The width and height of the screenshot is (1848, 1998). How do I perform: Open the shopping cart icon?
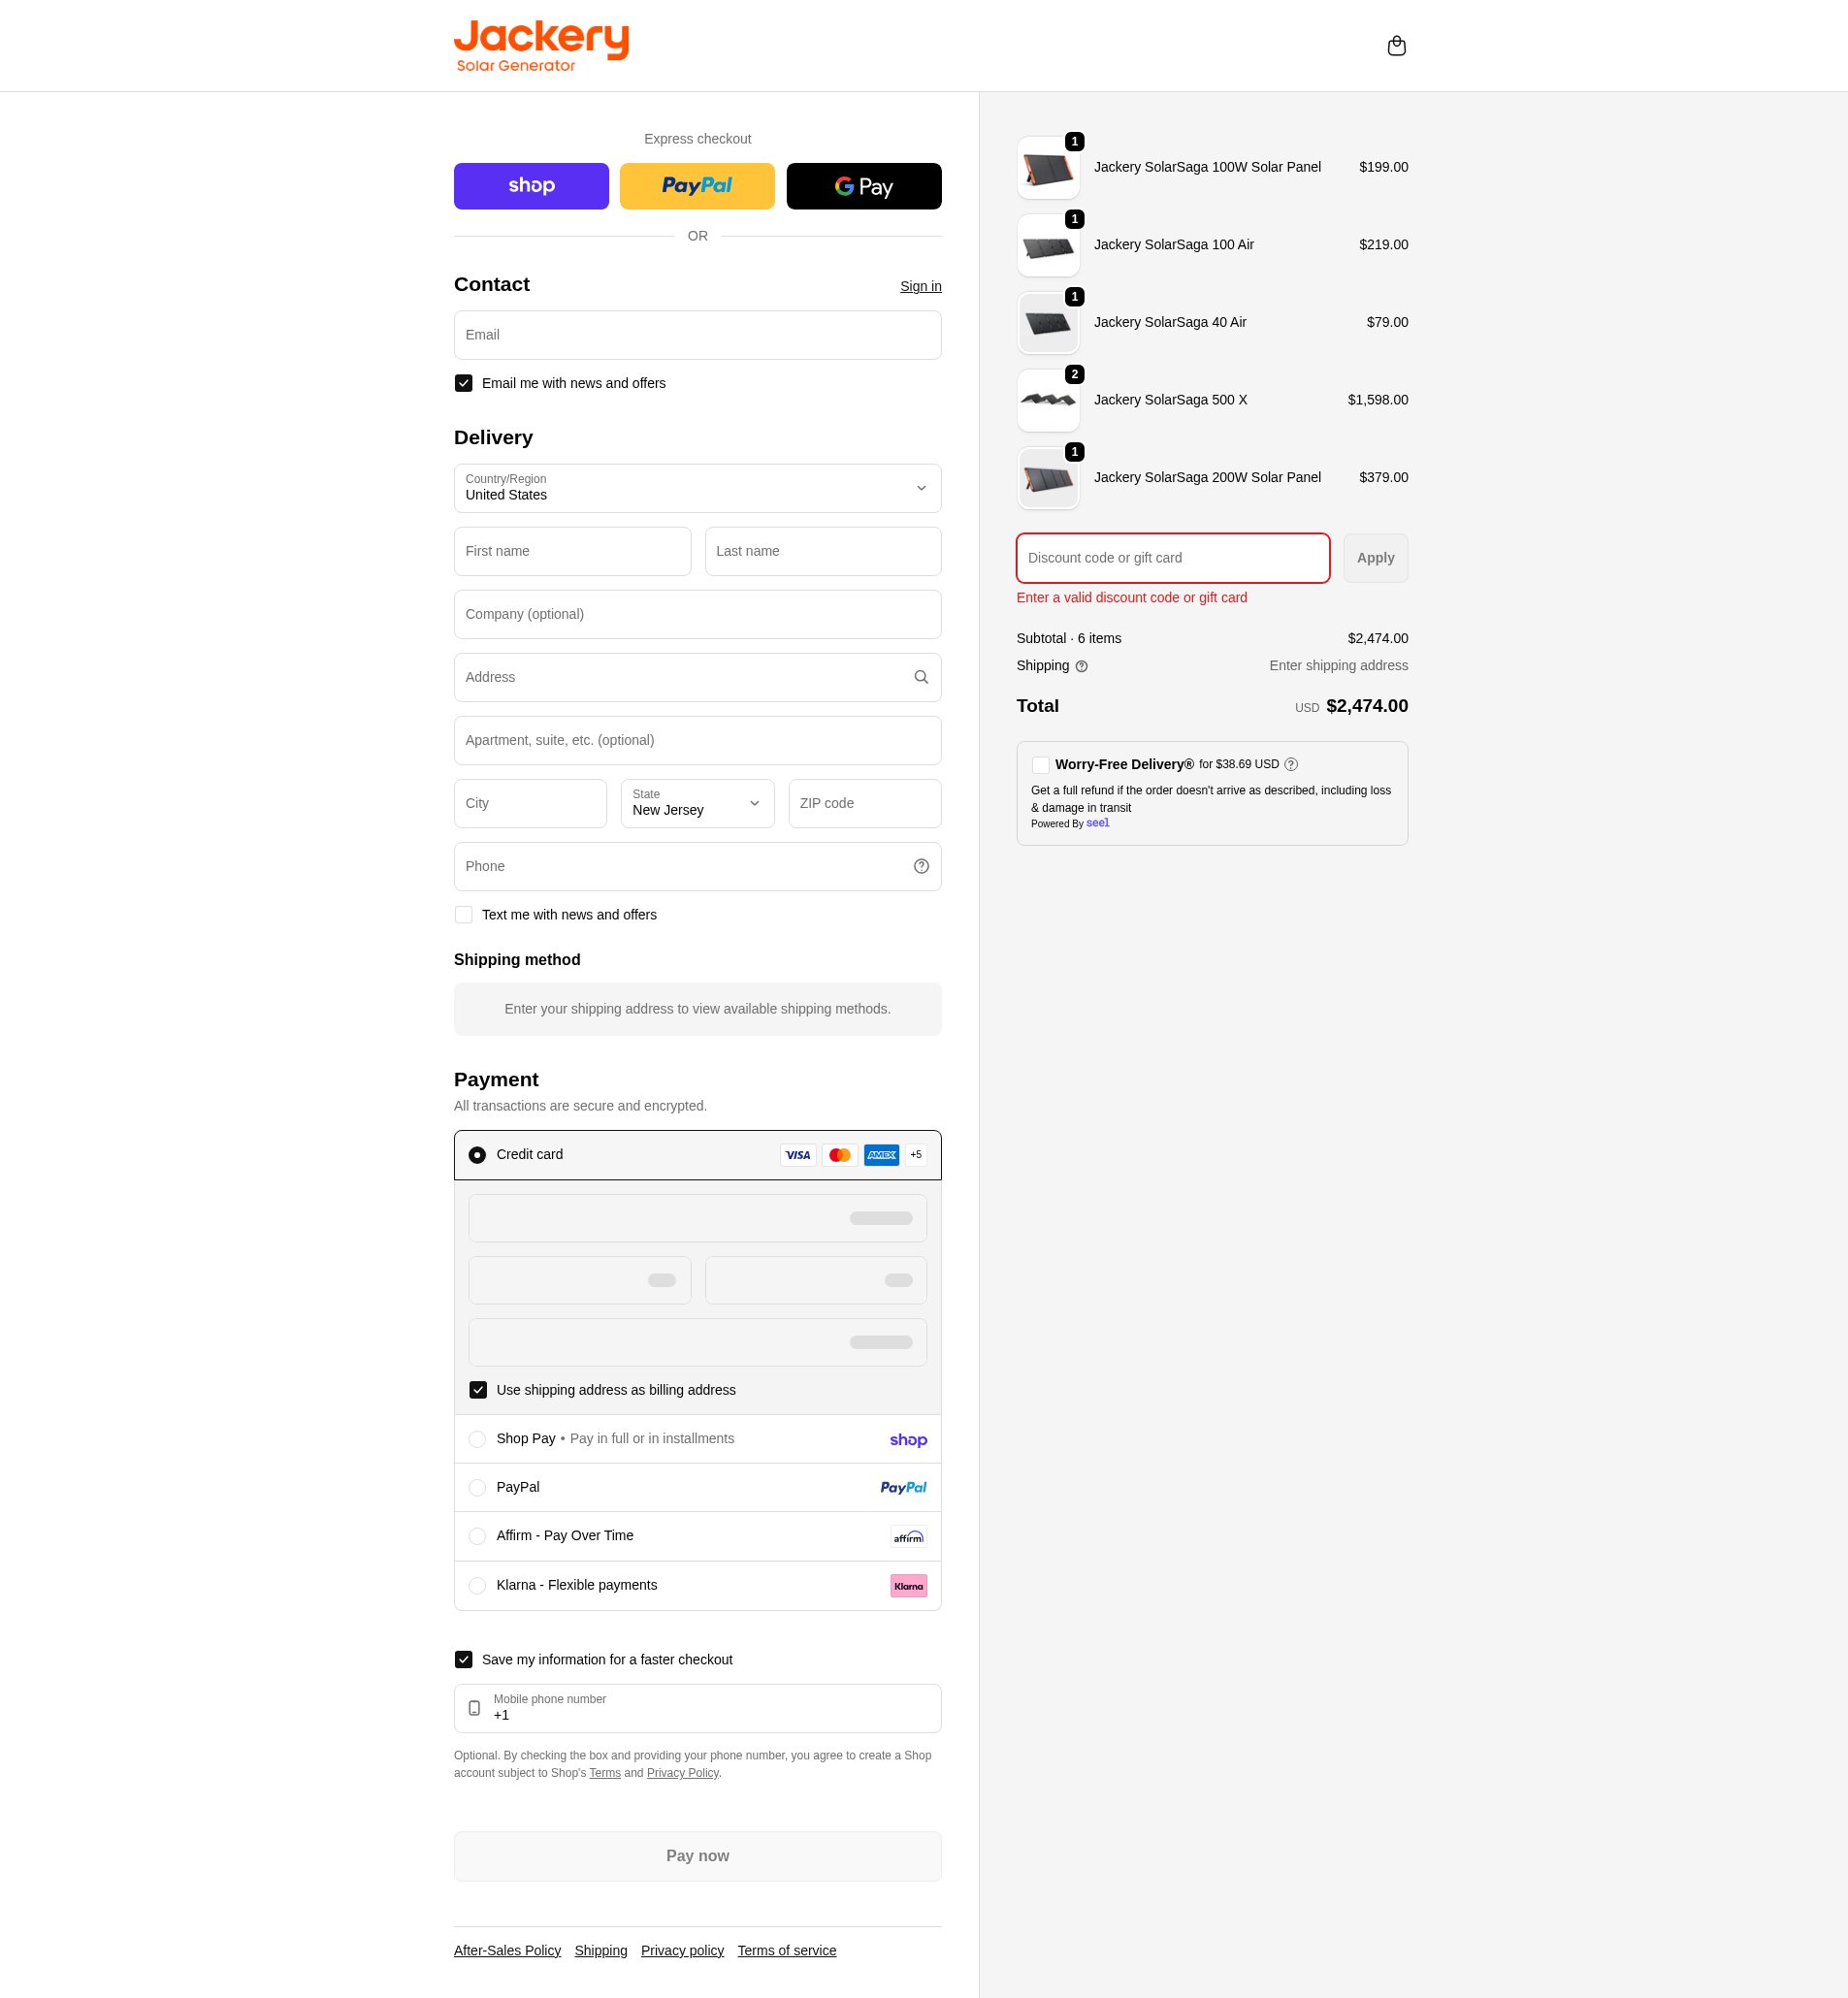(1396, 45)
